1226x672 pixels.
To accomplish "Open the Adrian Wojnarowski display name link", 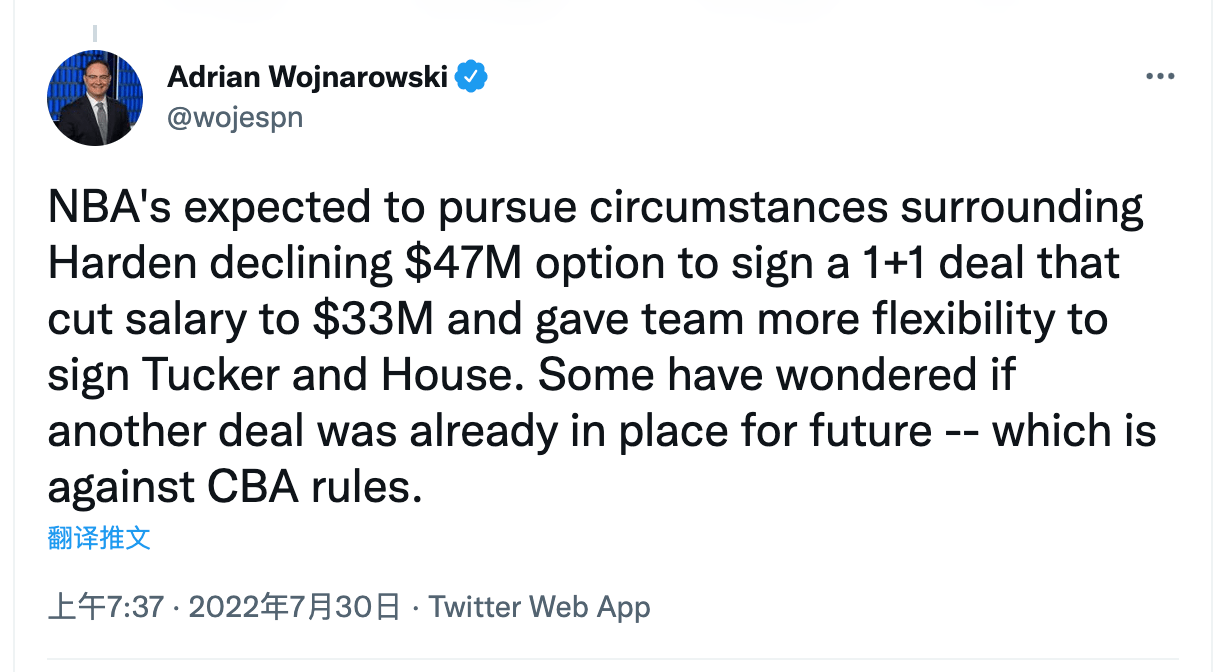I will (x=308, y=76).
